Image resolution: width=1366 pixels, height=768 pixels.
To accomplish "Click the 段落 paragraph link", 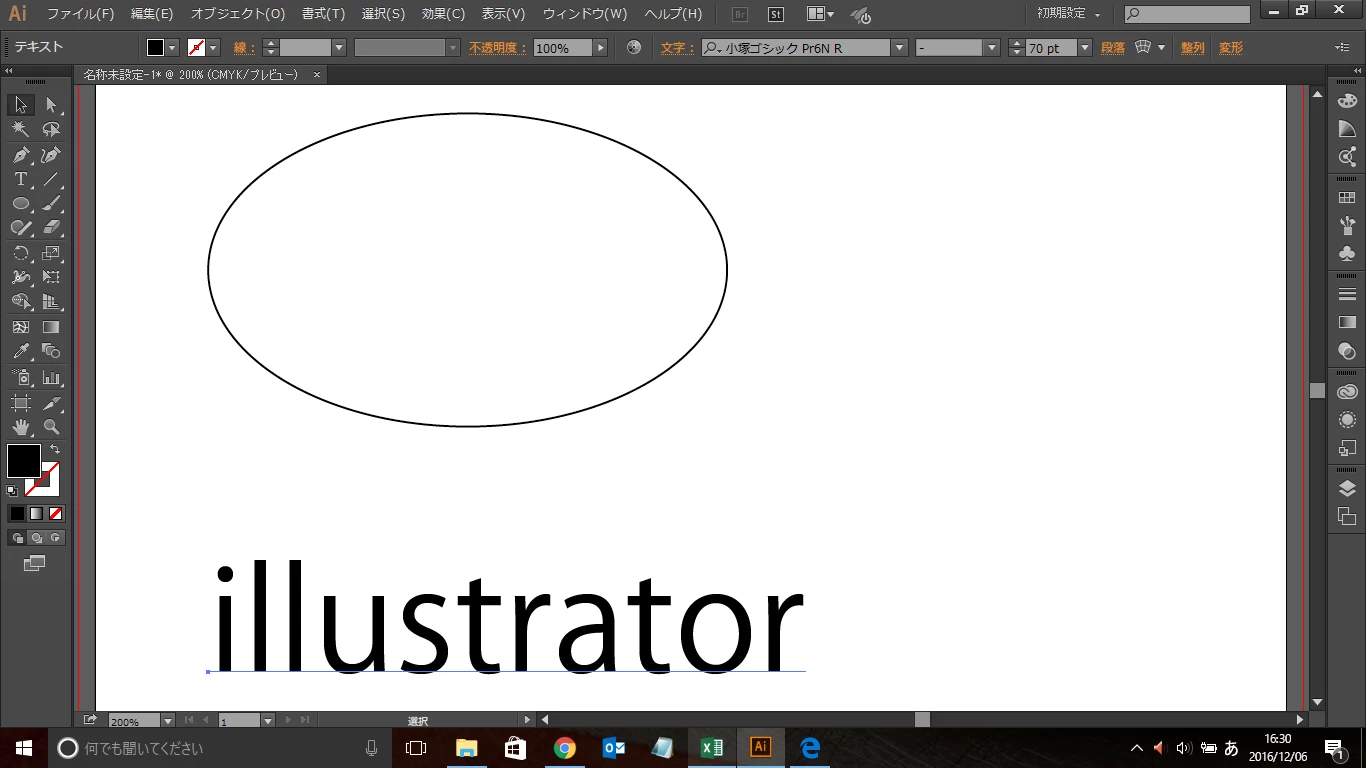I will (x=1112, y=48).
